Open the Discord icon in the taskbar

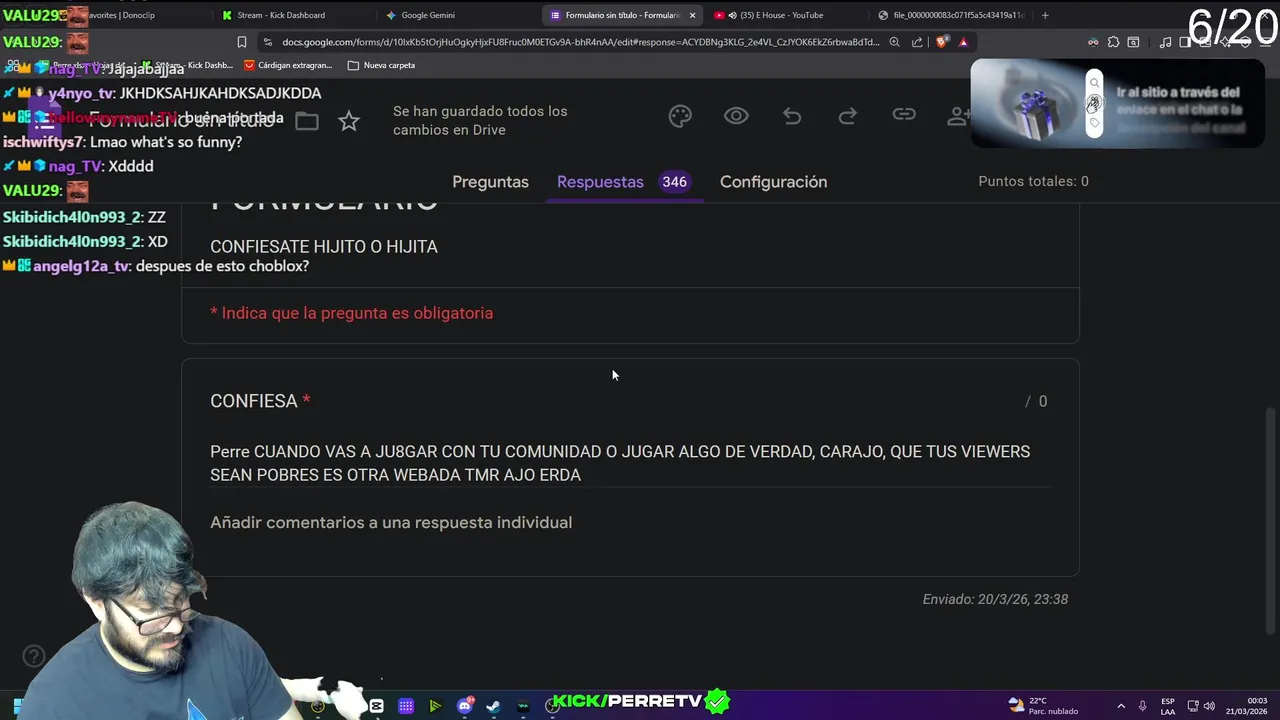point(464,706)
